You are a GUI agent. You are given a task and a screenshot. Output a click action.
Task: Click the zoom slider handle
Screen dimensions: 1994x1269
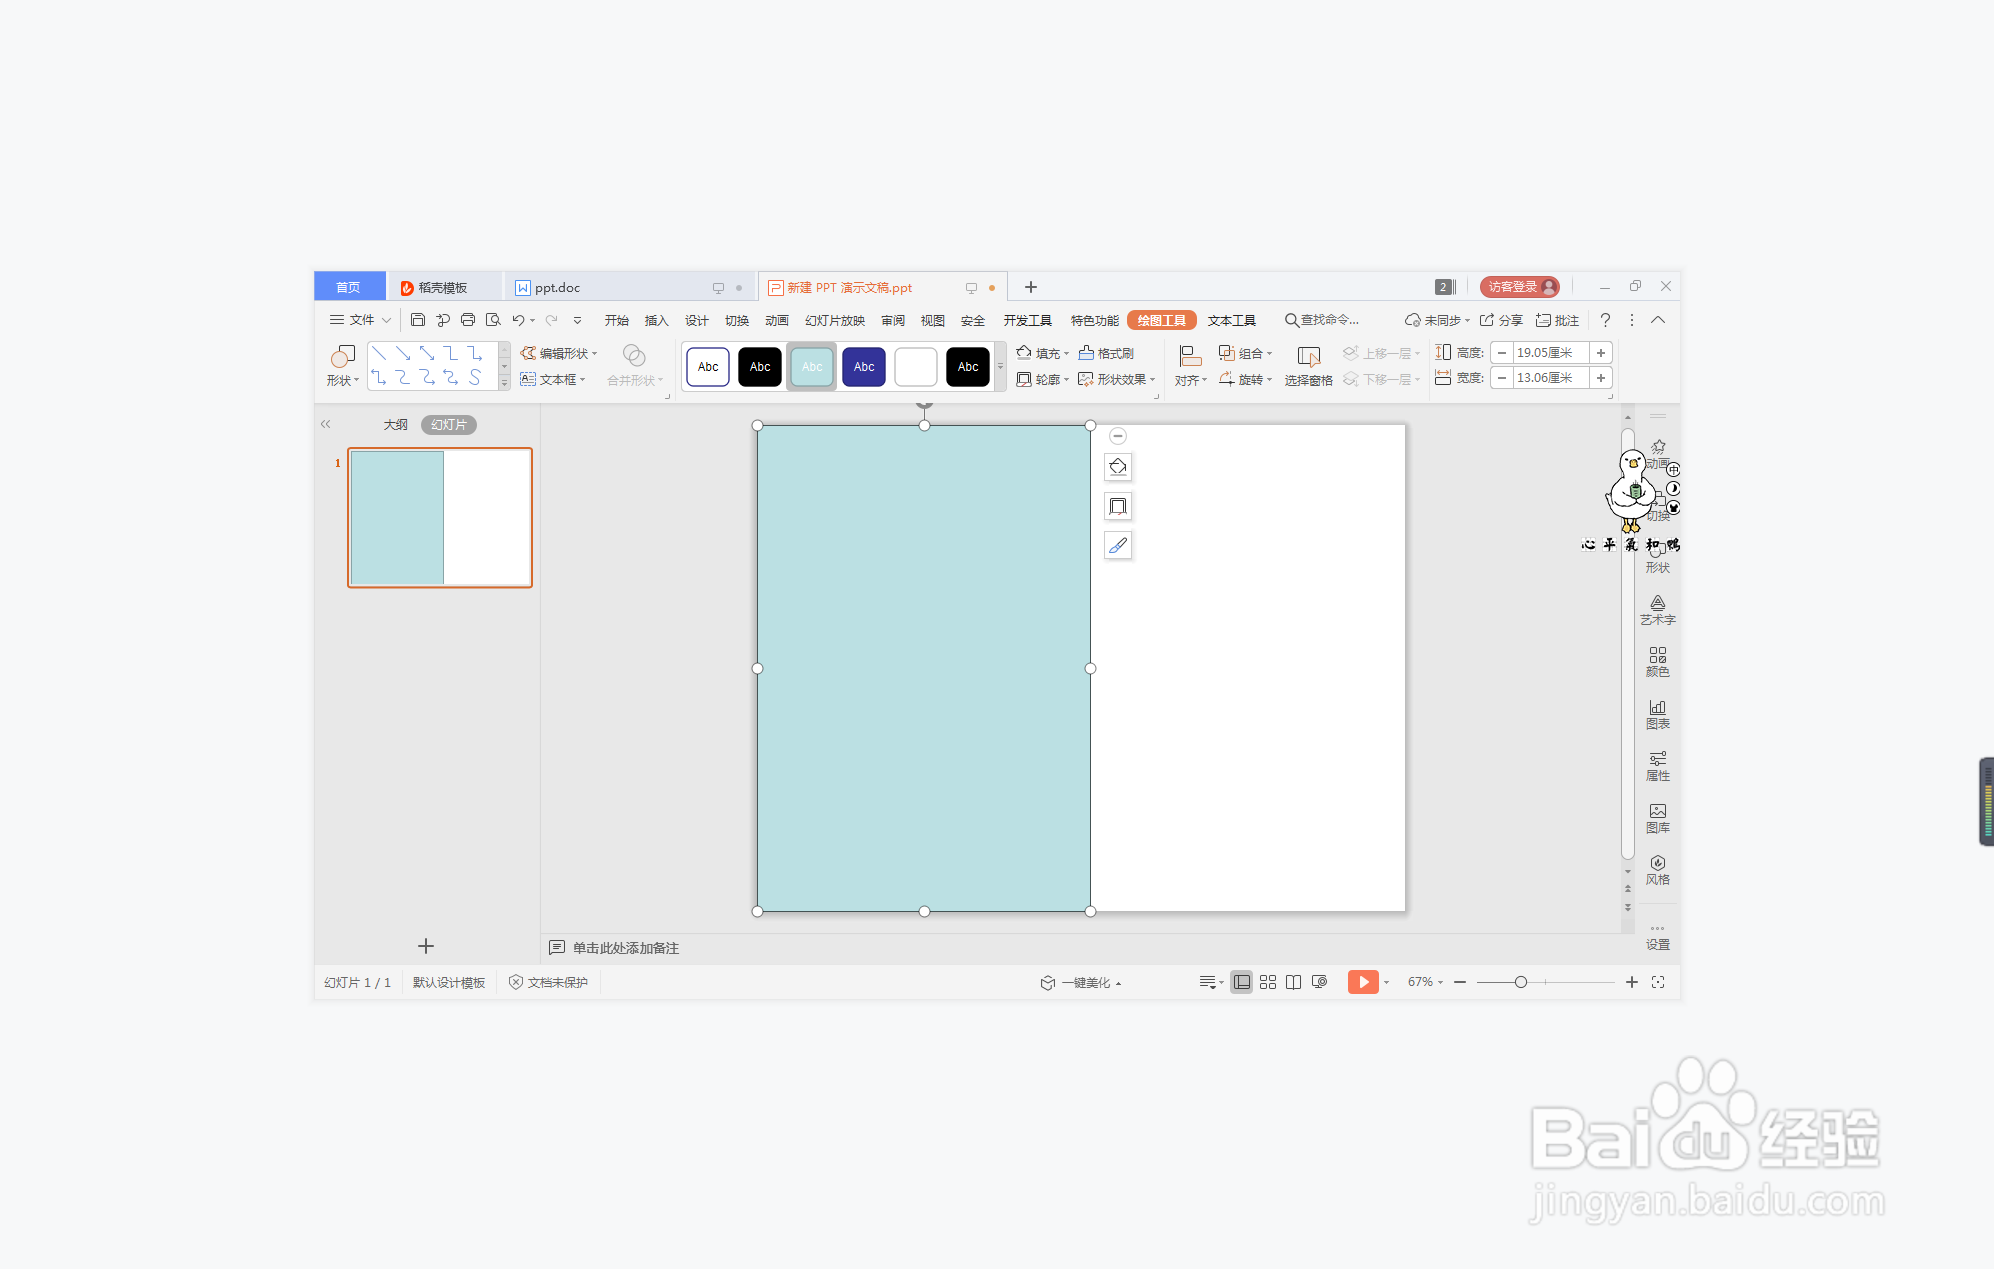click(x=1521, y=982)
